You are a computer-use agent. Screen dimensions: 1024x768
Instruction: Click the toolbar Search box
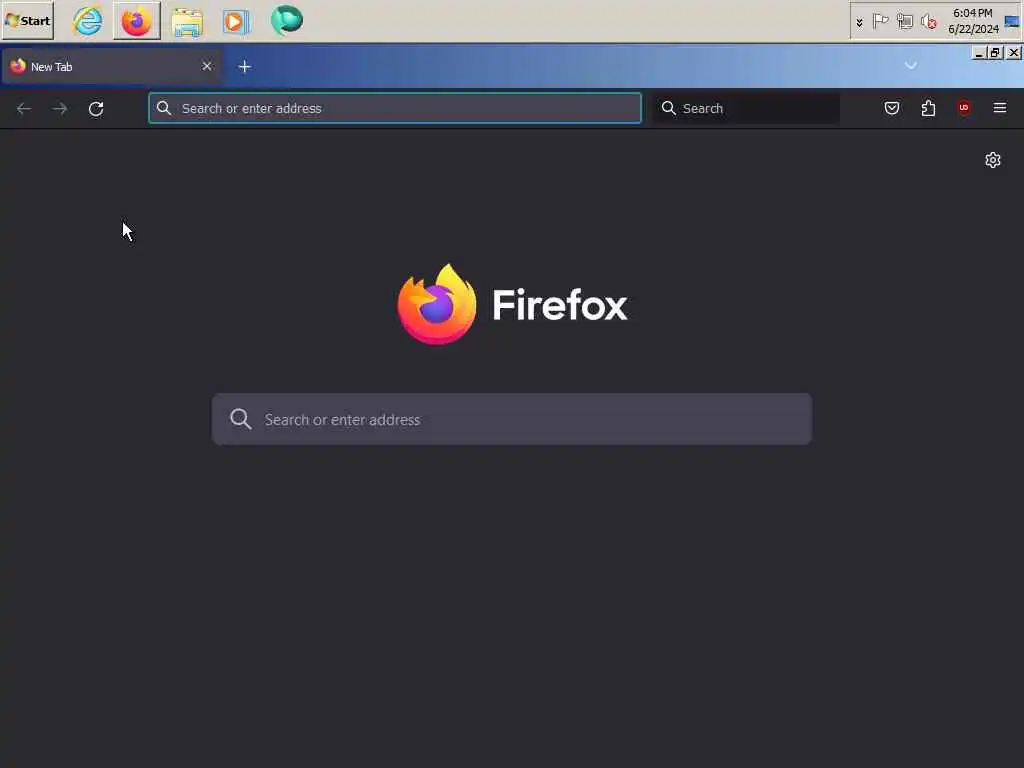point(746,108)
